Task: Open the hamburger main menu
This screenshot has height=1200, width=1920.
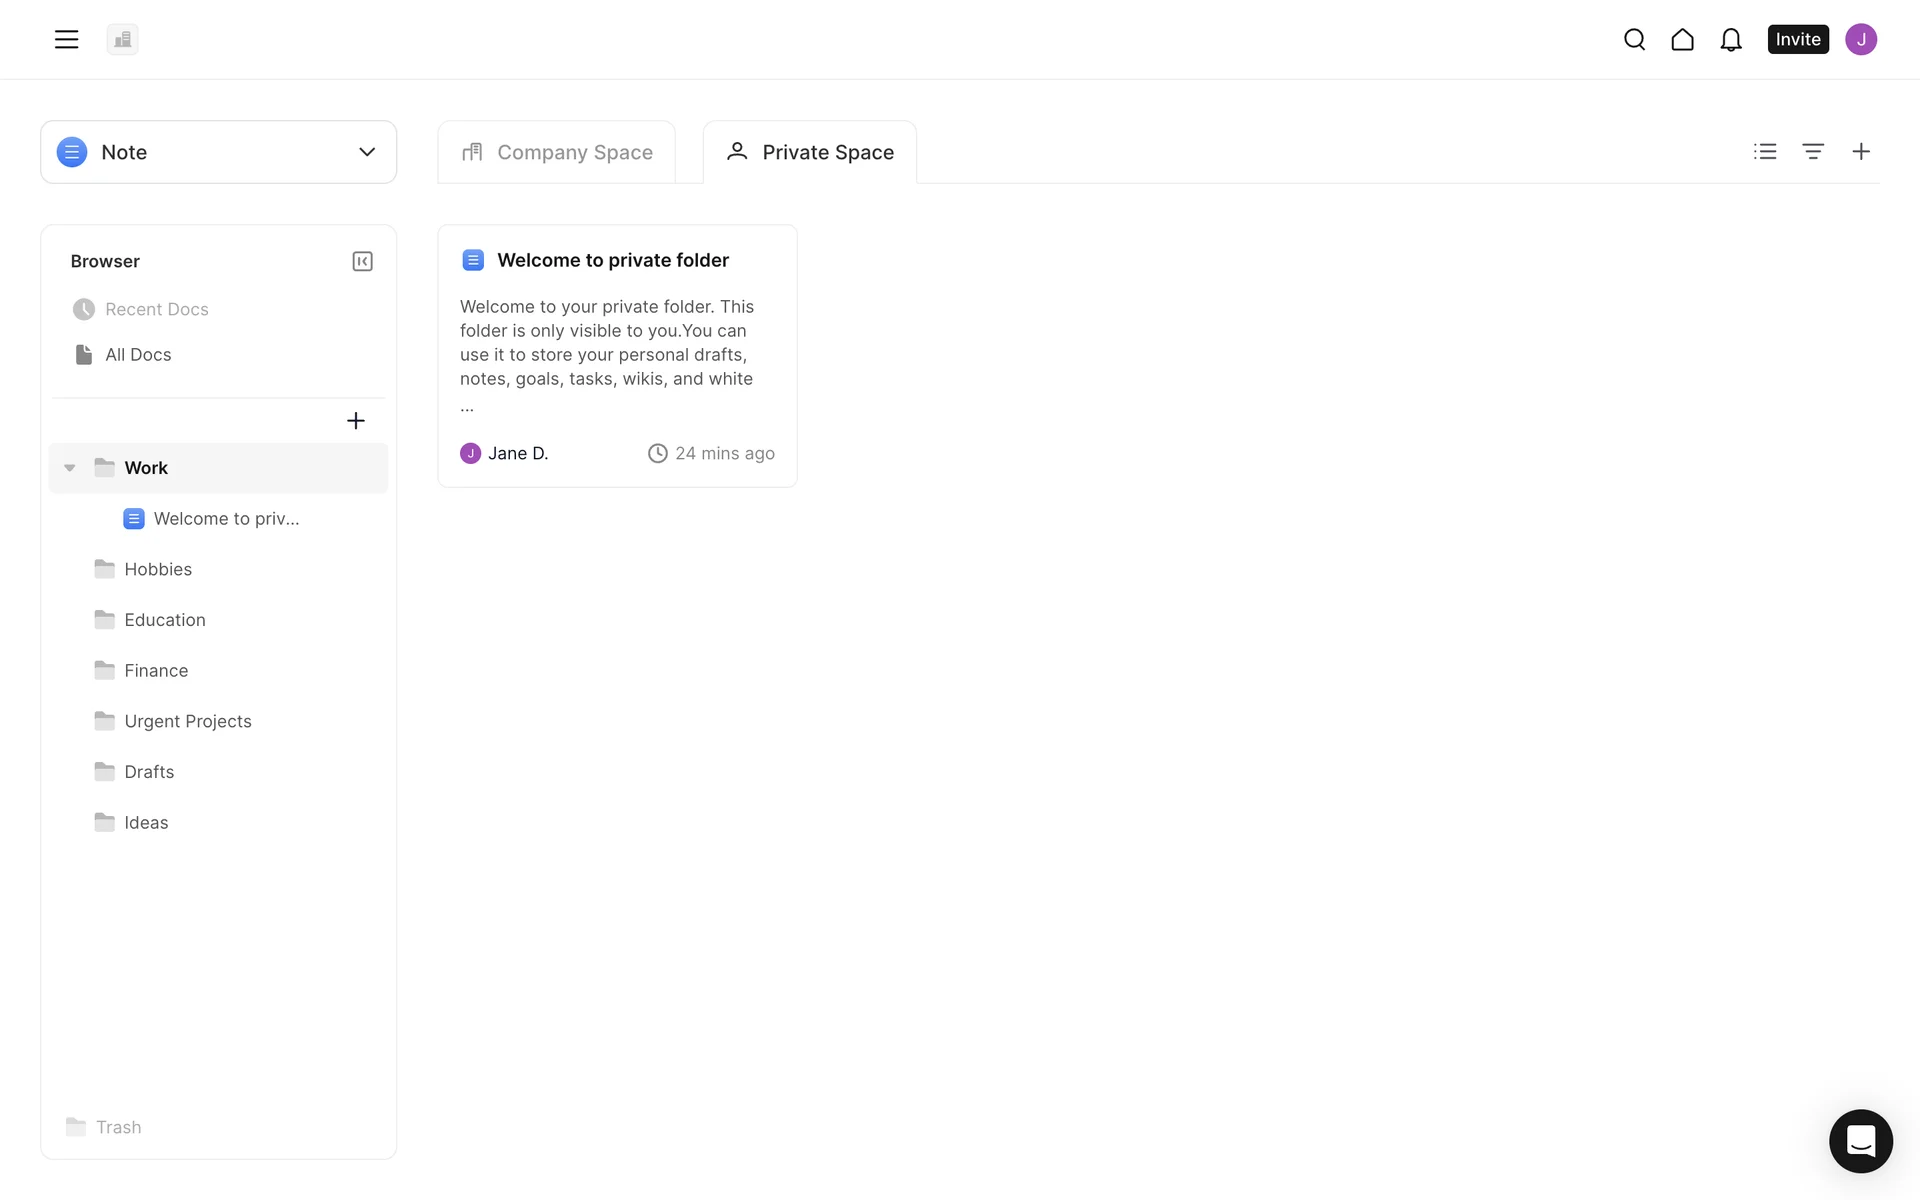Action: click(x=66, y=39)
